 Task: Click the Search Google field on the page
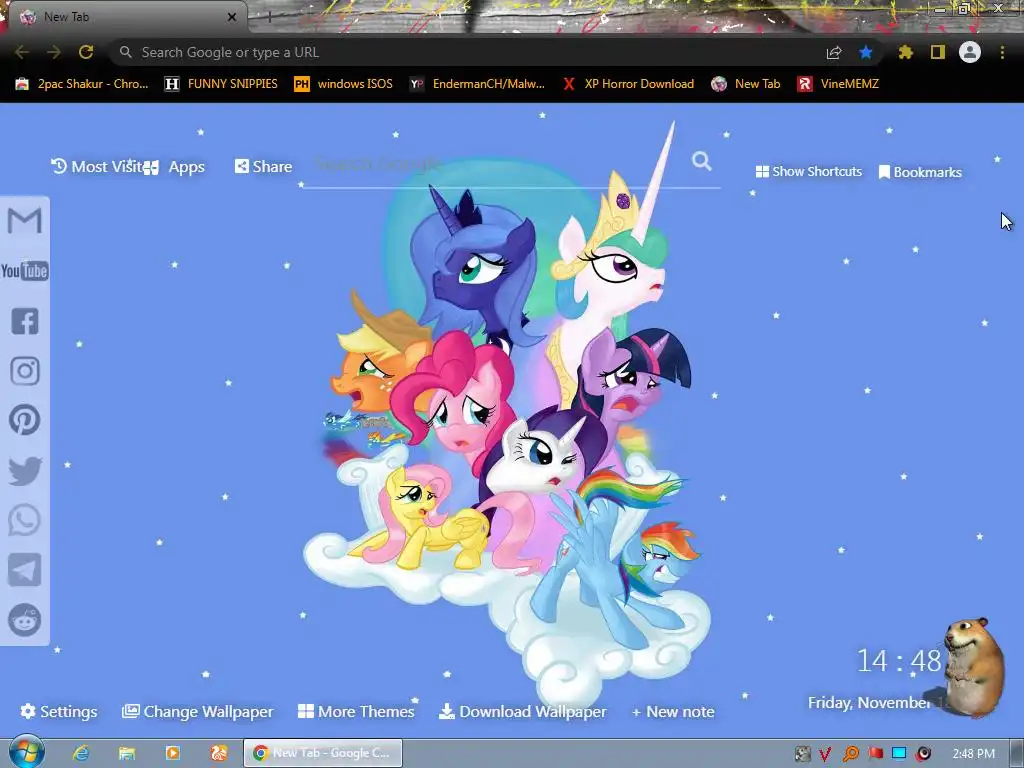point(496,163)
